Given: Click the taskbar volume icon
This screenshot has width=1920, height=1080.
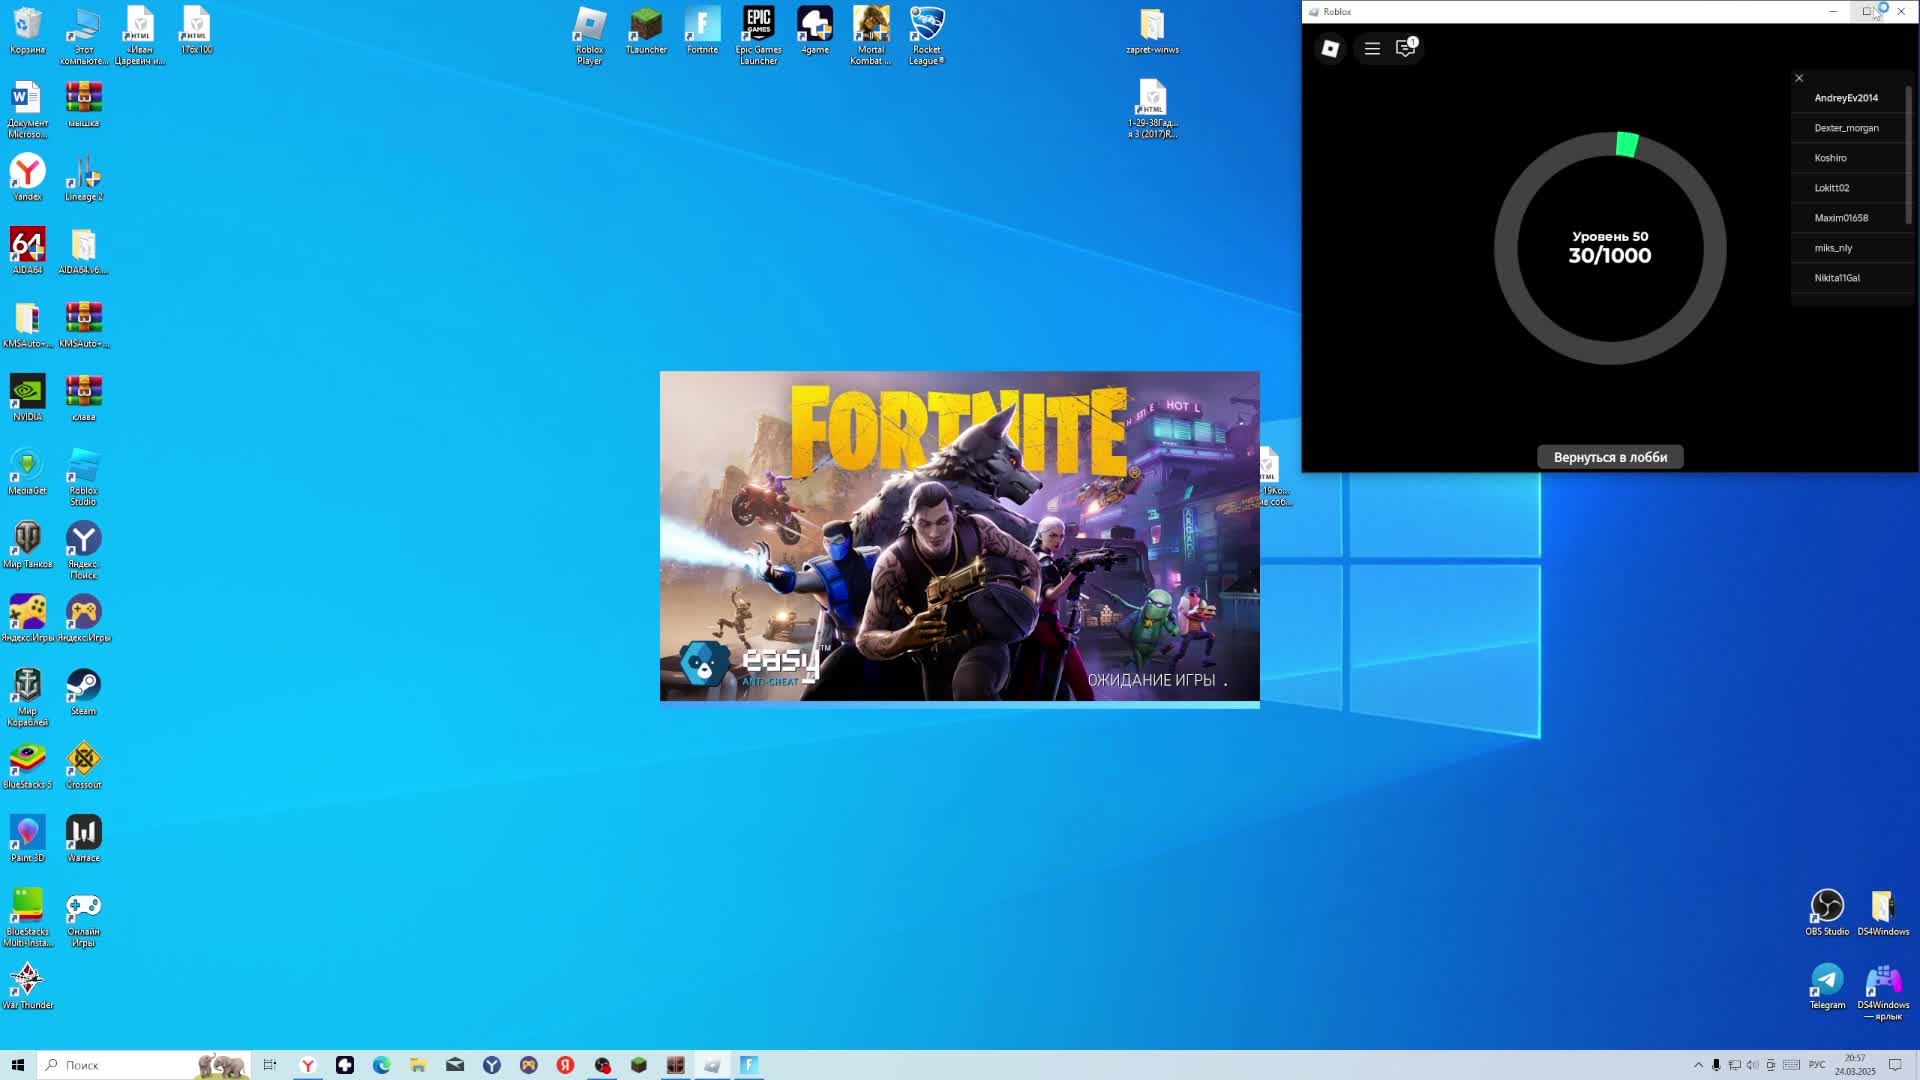Looking at the screenshot, I should pyautogui.click(x=1752, y=1065).
